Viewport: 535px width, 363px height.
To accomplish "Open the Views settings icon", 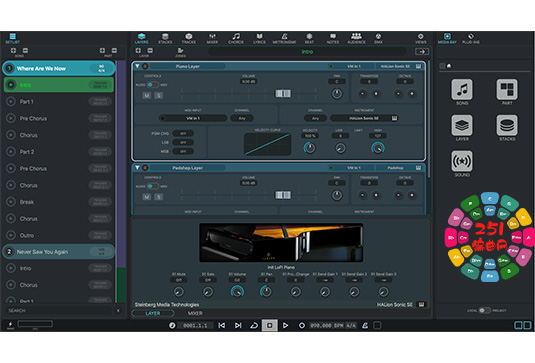I will coord(421,38).
